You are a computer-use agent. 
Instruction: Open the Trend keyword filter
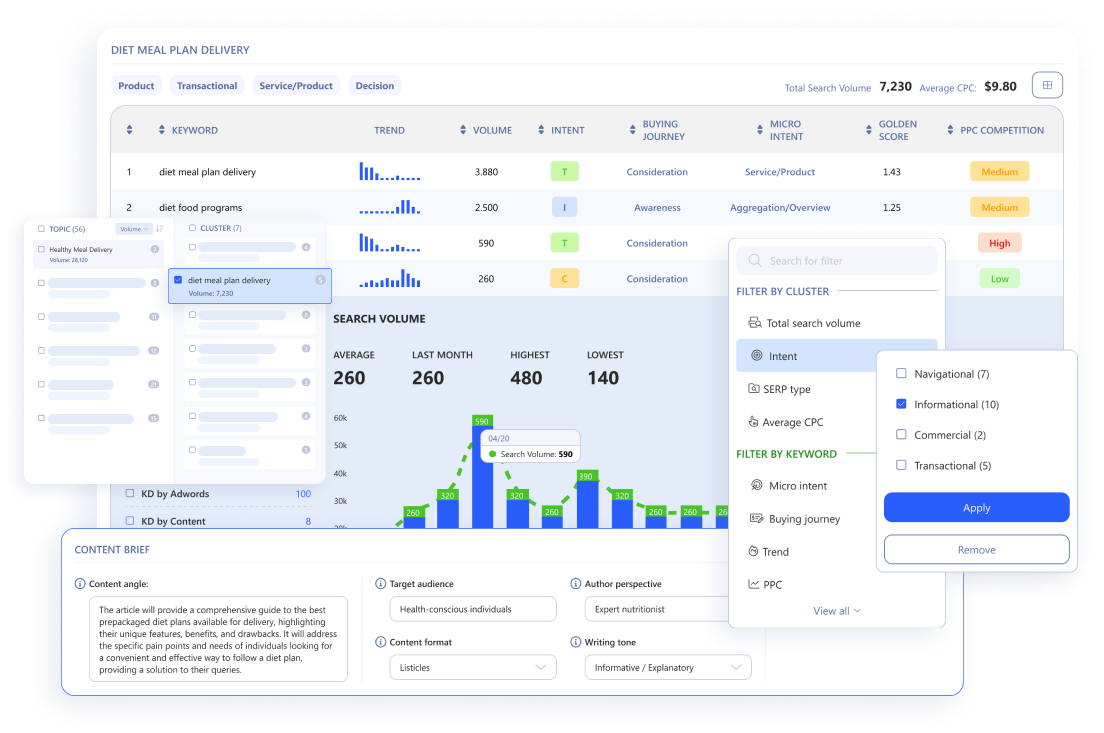(756, 551)
